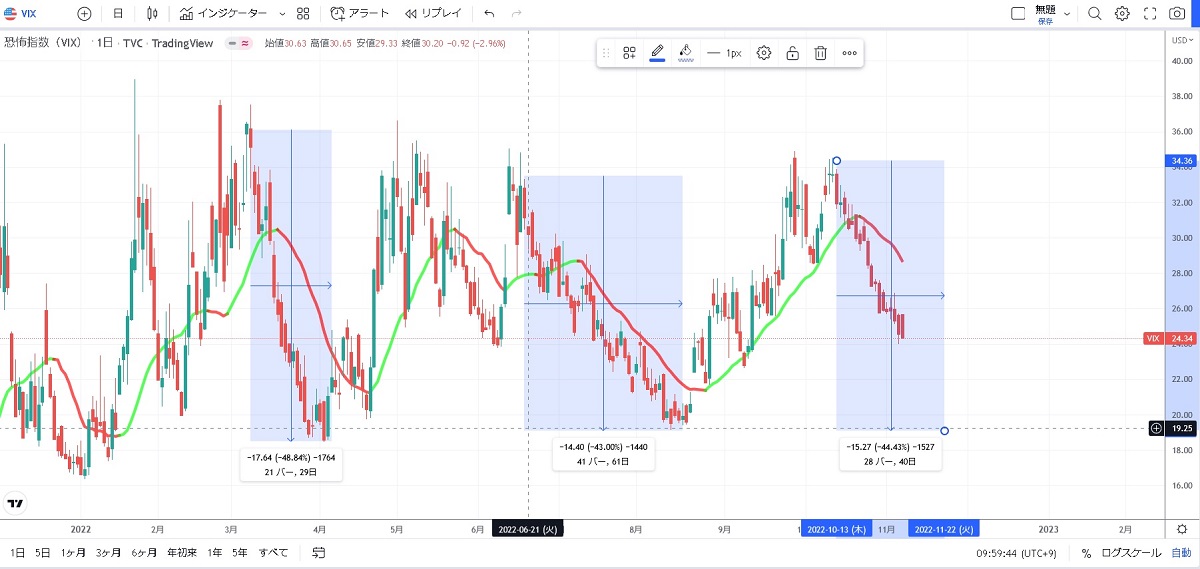Open the USD currency dropdown
1200x569 pixels.
pyautogui.click(x=1182, y=40)
